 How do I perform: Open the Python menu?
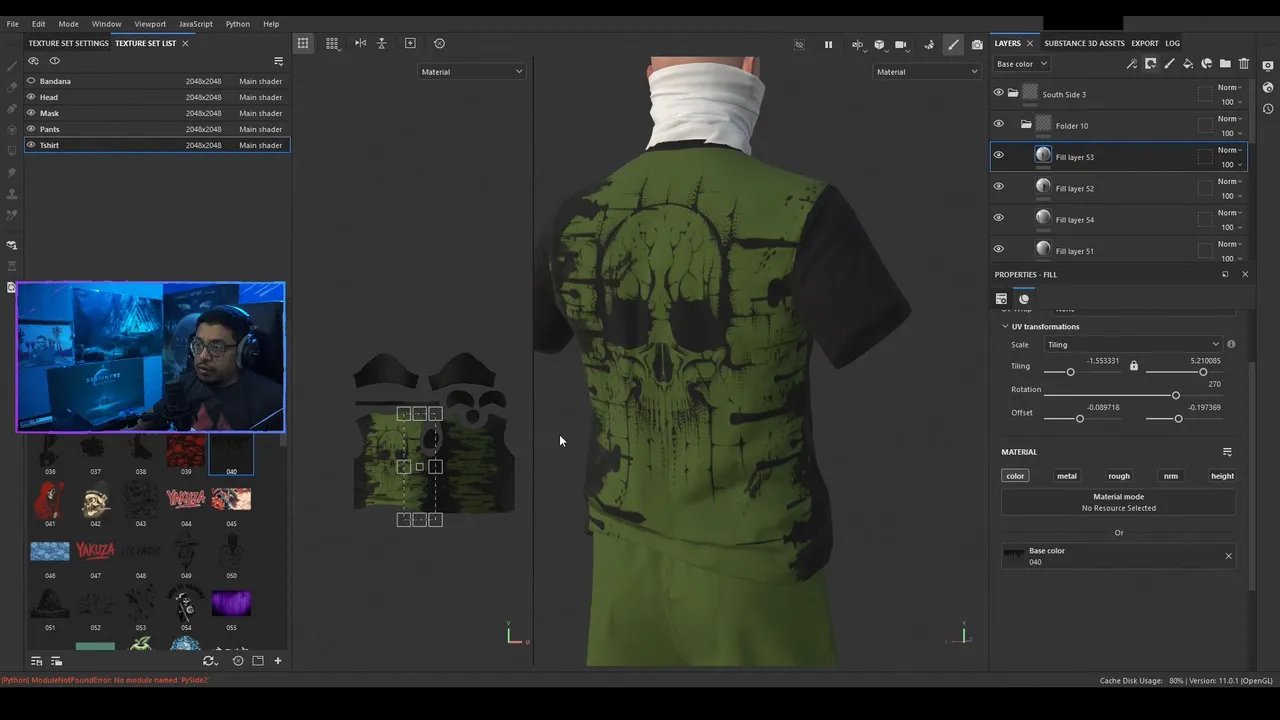click(238, 24)
